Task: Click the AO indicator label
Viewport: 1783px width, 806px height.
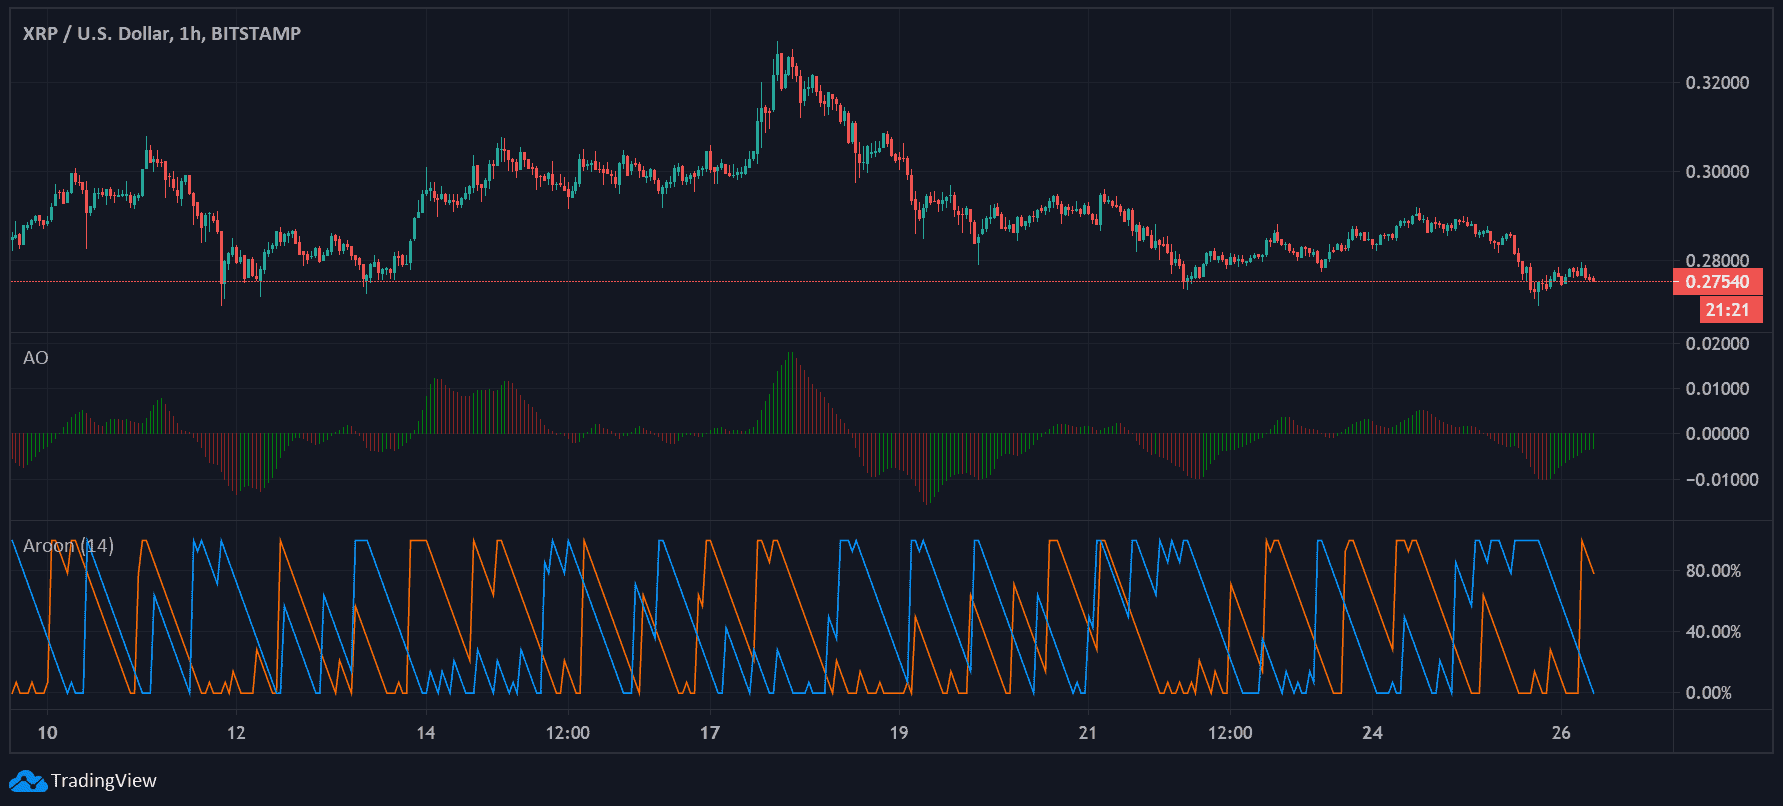Action: pos(36,358)
